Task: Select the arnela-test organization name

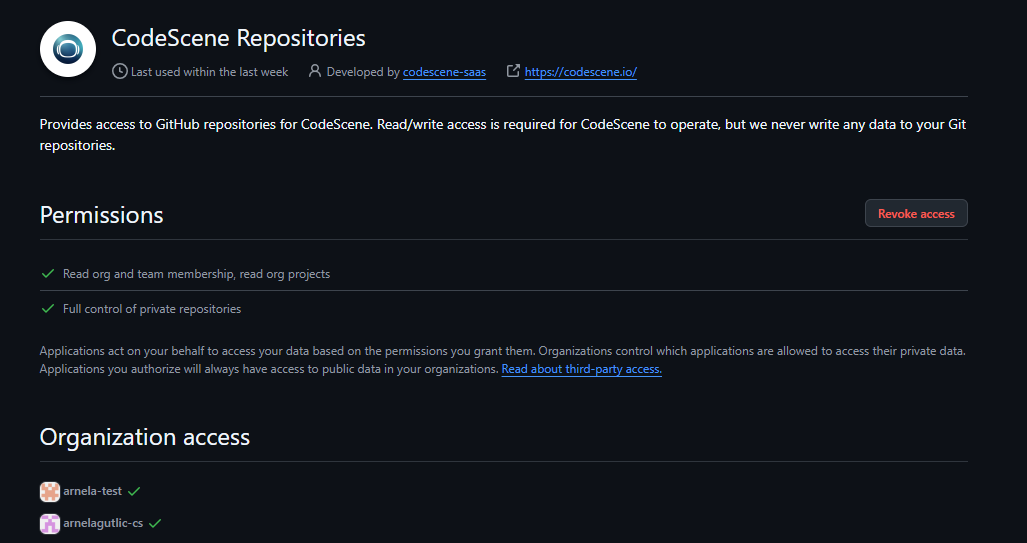Action: point(92,491)
